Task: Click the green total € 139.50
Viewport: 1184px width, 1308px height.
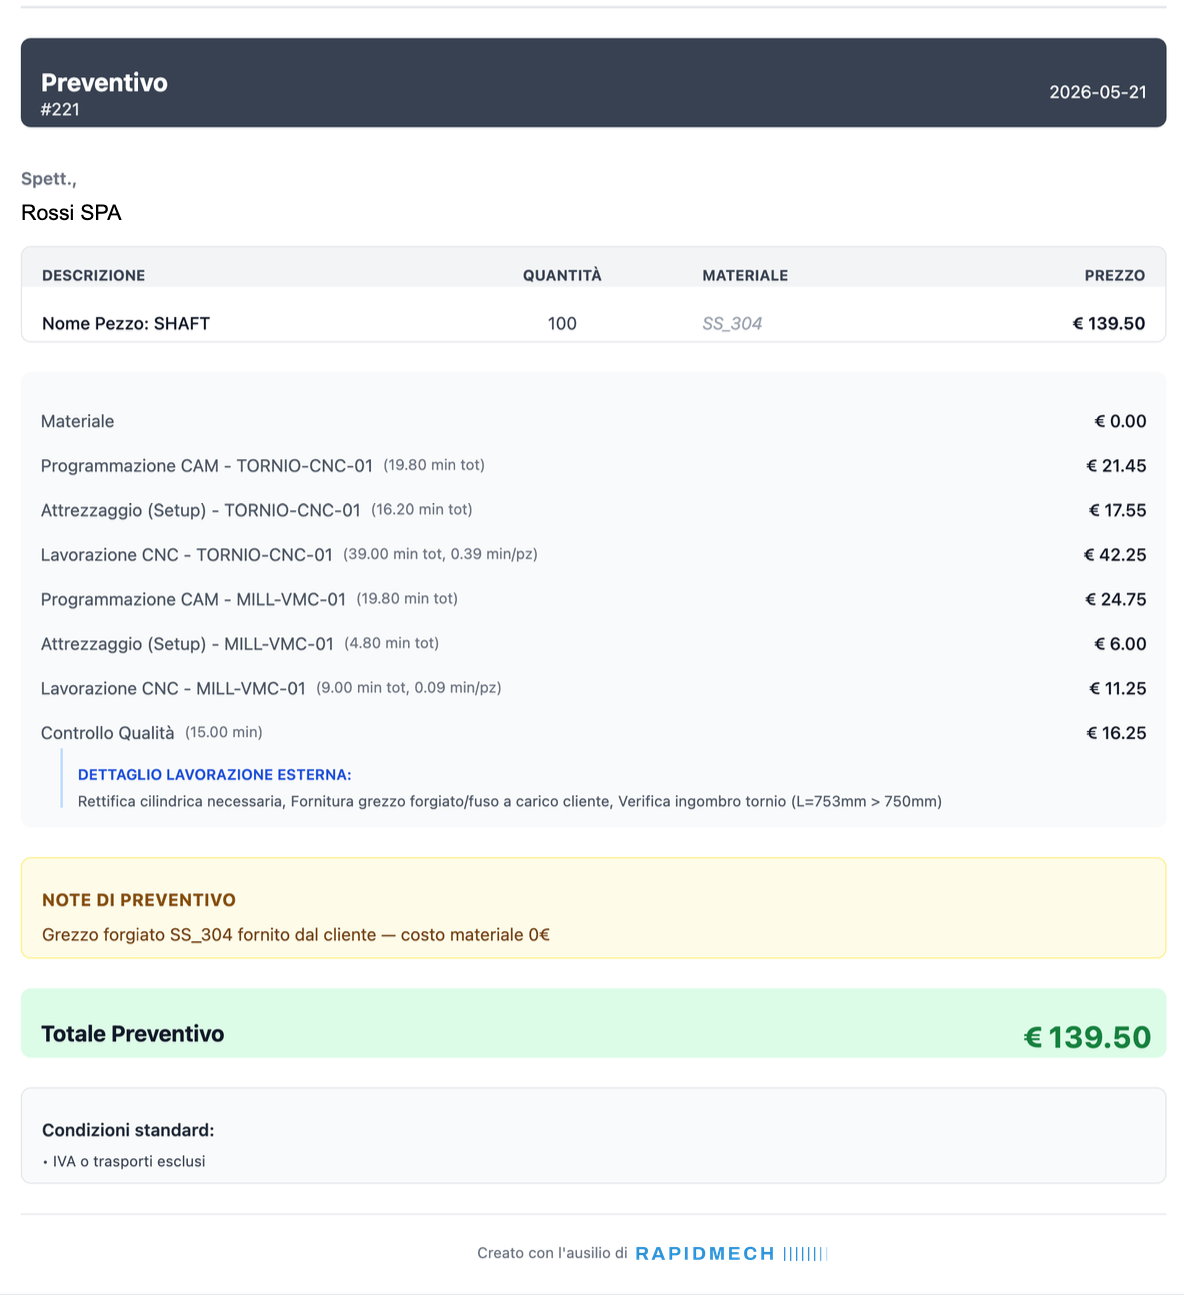Action: (1088, 1037)
